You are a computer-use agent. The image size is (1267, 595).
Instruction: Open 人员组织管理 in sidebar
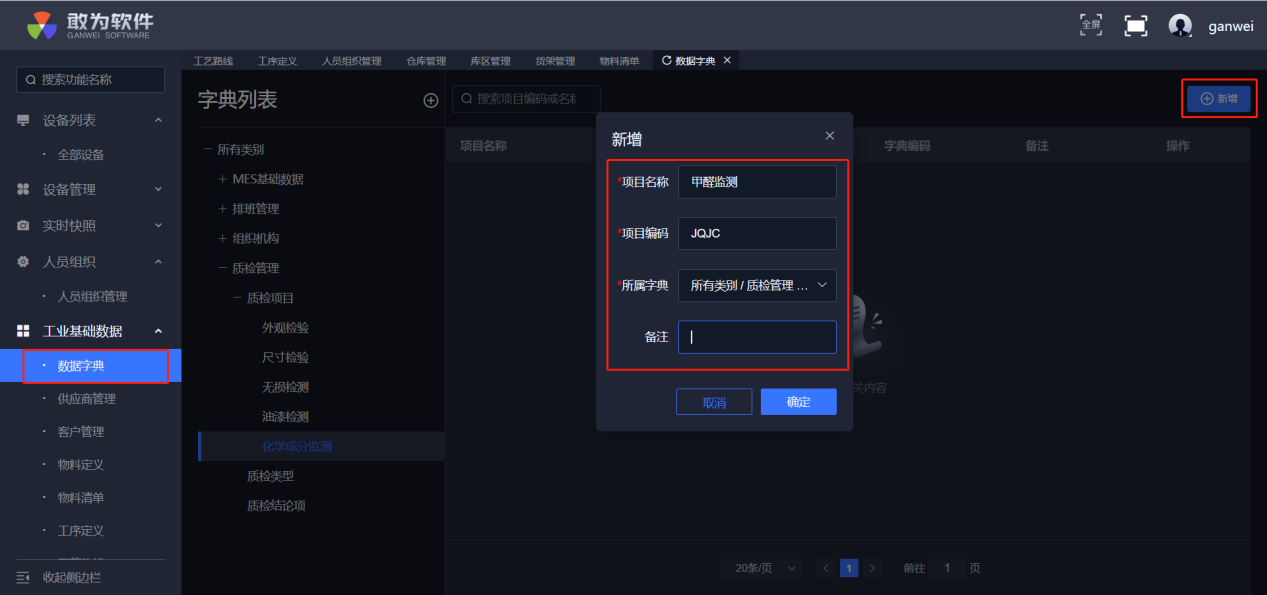click(x=92, y=297)
